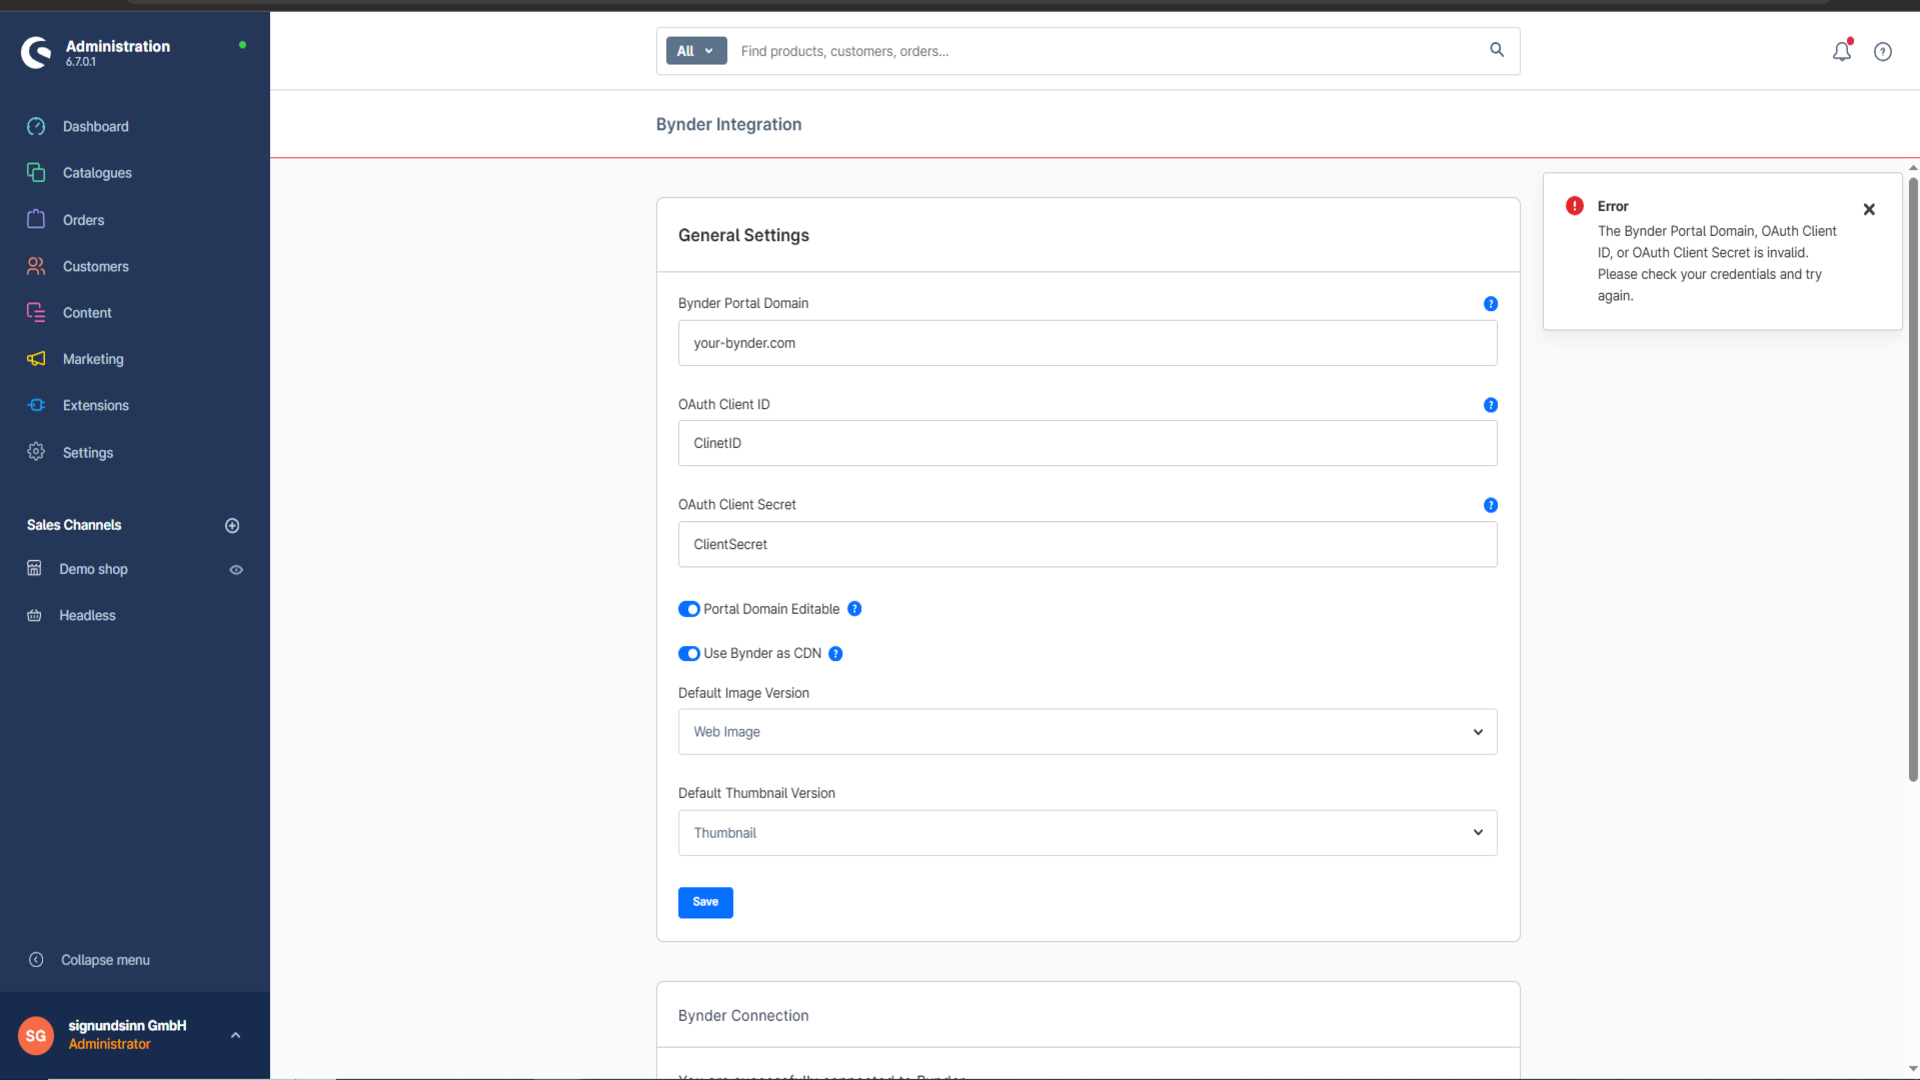1920x1080 pixels.
Task: Select Demo shop sales channel
Action: pyautogui.click(x=93, y=569)
